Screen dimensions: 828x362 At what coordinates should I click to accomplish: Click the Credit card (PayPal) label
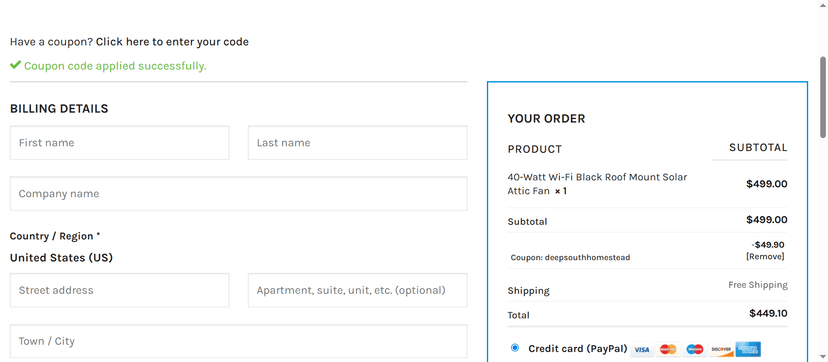point(578,348)
